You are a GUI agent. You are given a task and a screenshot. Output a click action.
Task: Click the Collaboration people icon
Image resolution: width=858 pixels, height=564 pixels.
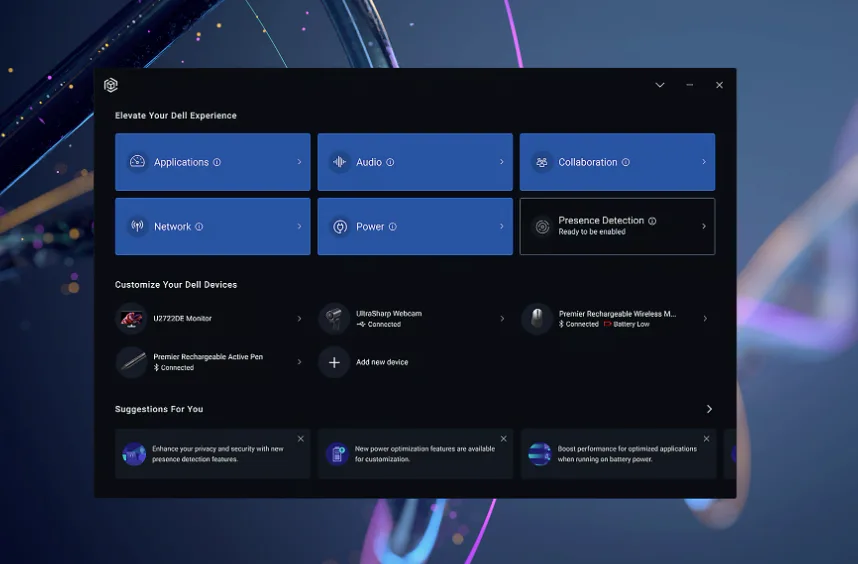click(x=542, y=162)
